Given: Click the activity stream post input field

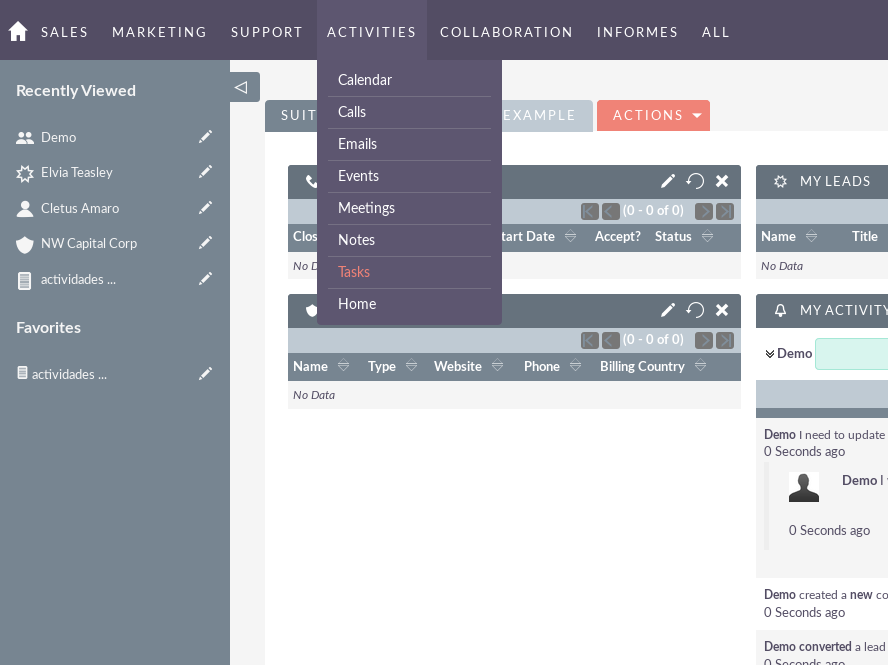Looking at the screenshot, I should [851, 354].
